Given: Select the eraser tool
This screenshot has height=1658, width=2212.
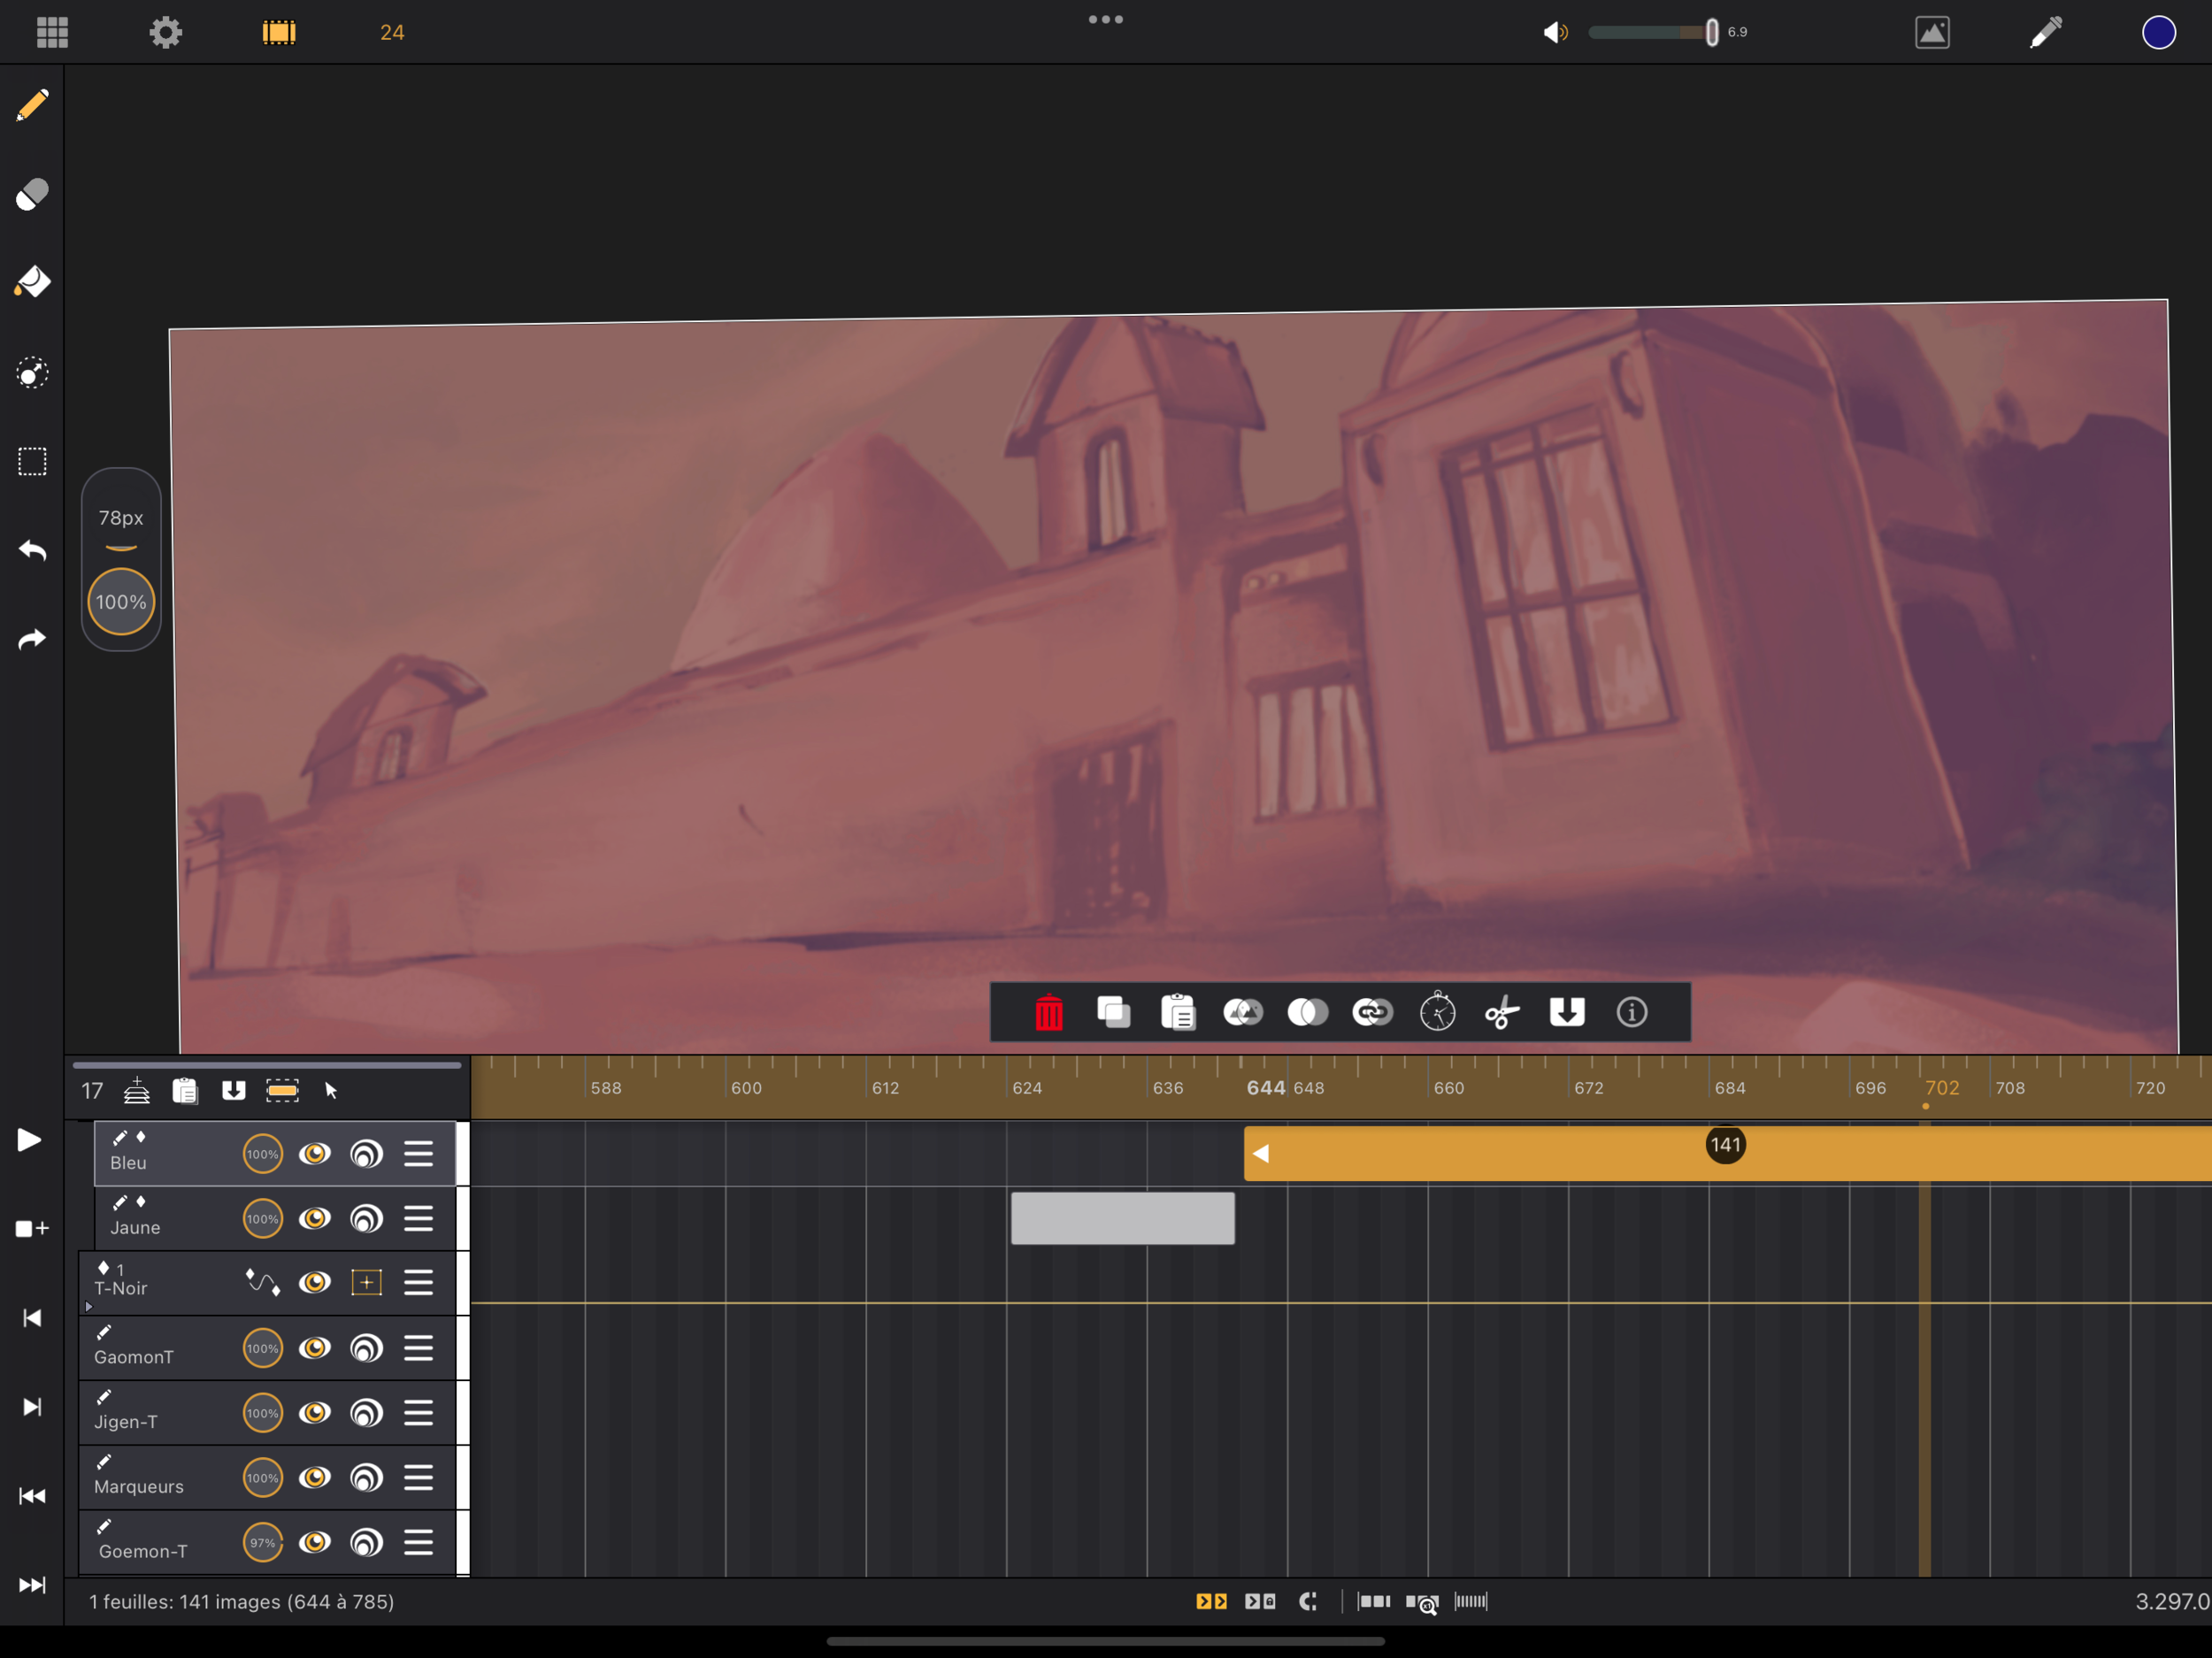Looking at the screenshot, I should [x=32, y=194].
